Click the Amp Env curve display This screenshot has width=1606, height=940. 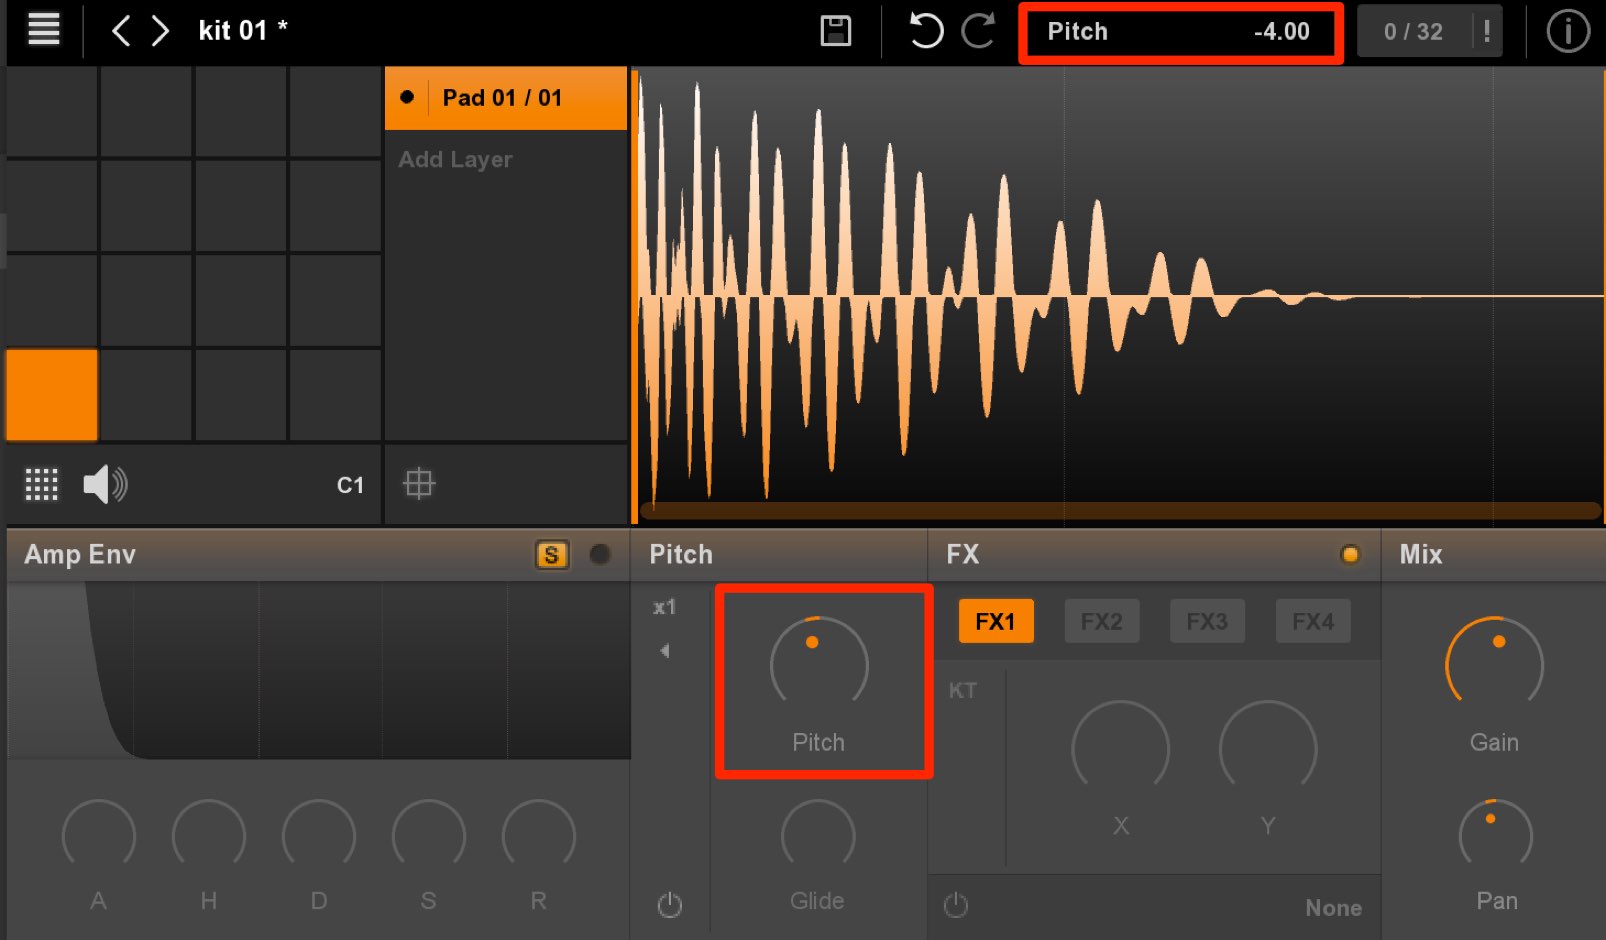tap(318, 671)
